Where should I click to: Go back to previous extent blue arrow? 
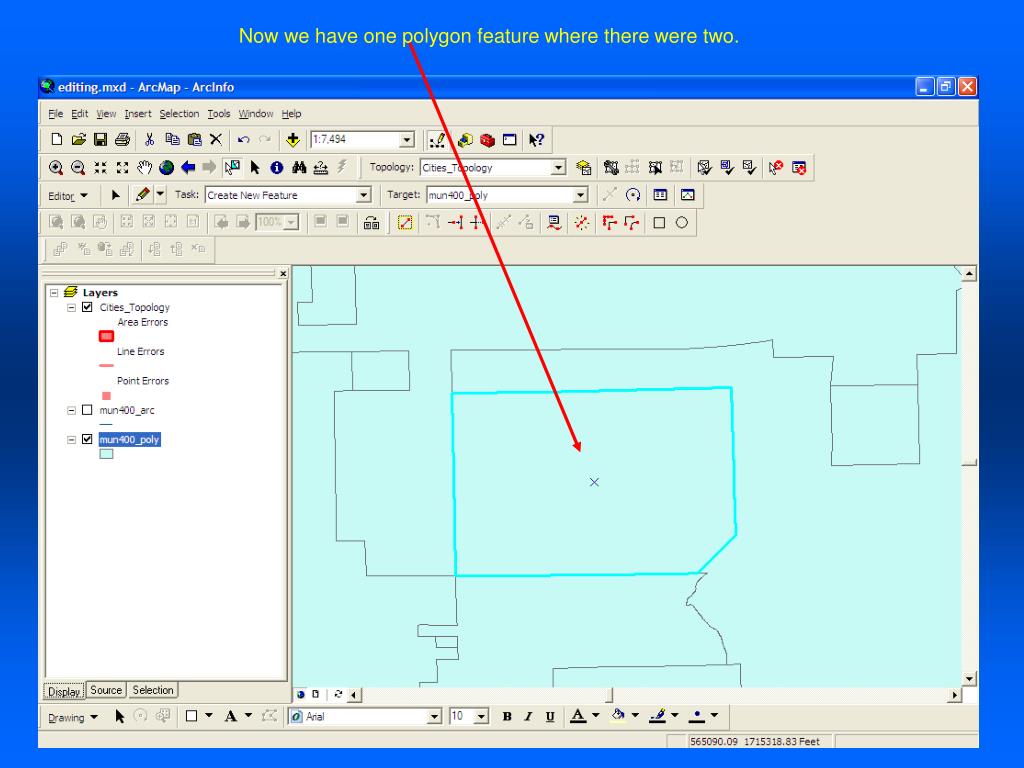(188, 168)
